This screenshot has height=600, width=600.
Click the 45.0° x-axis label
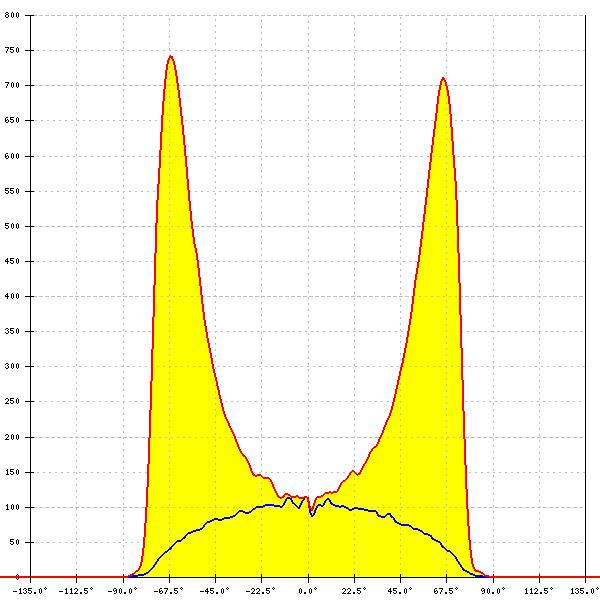tap(401, 591)
